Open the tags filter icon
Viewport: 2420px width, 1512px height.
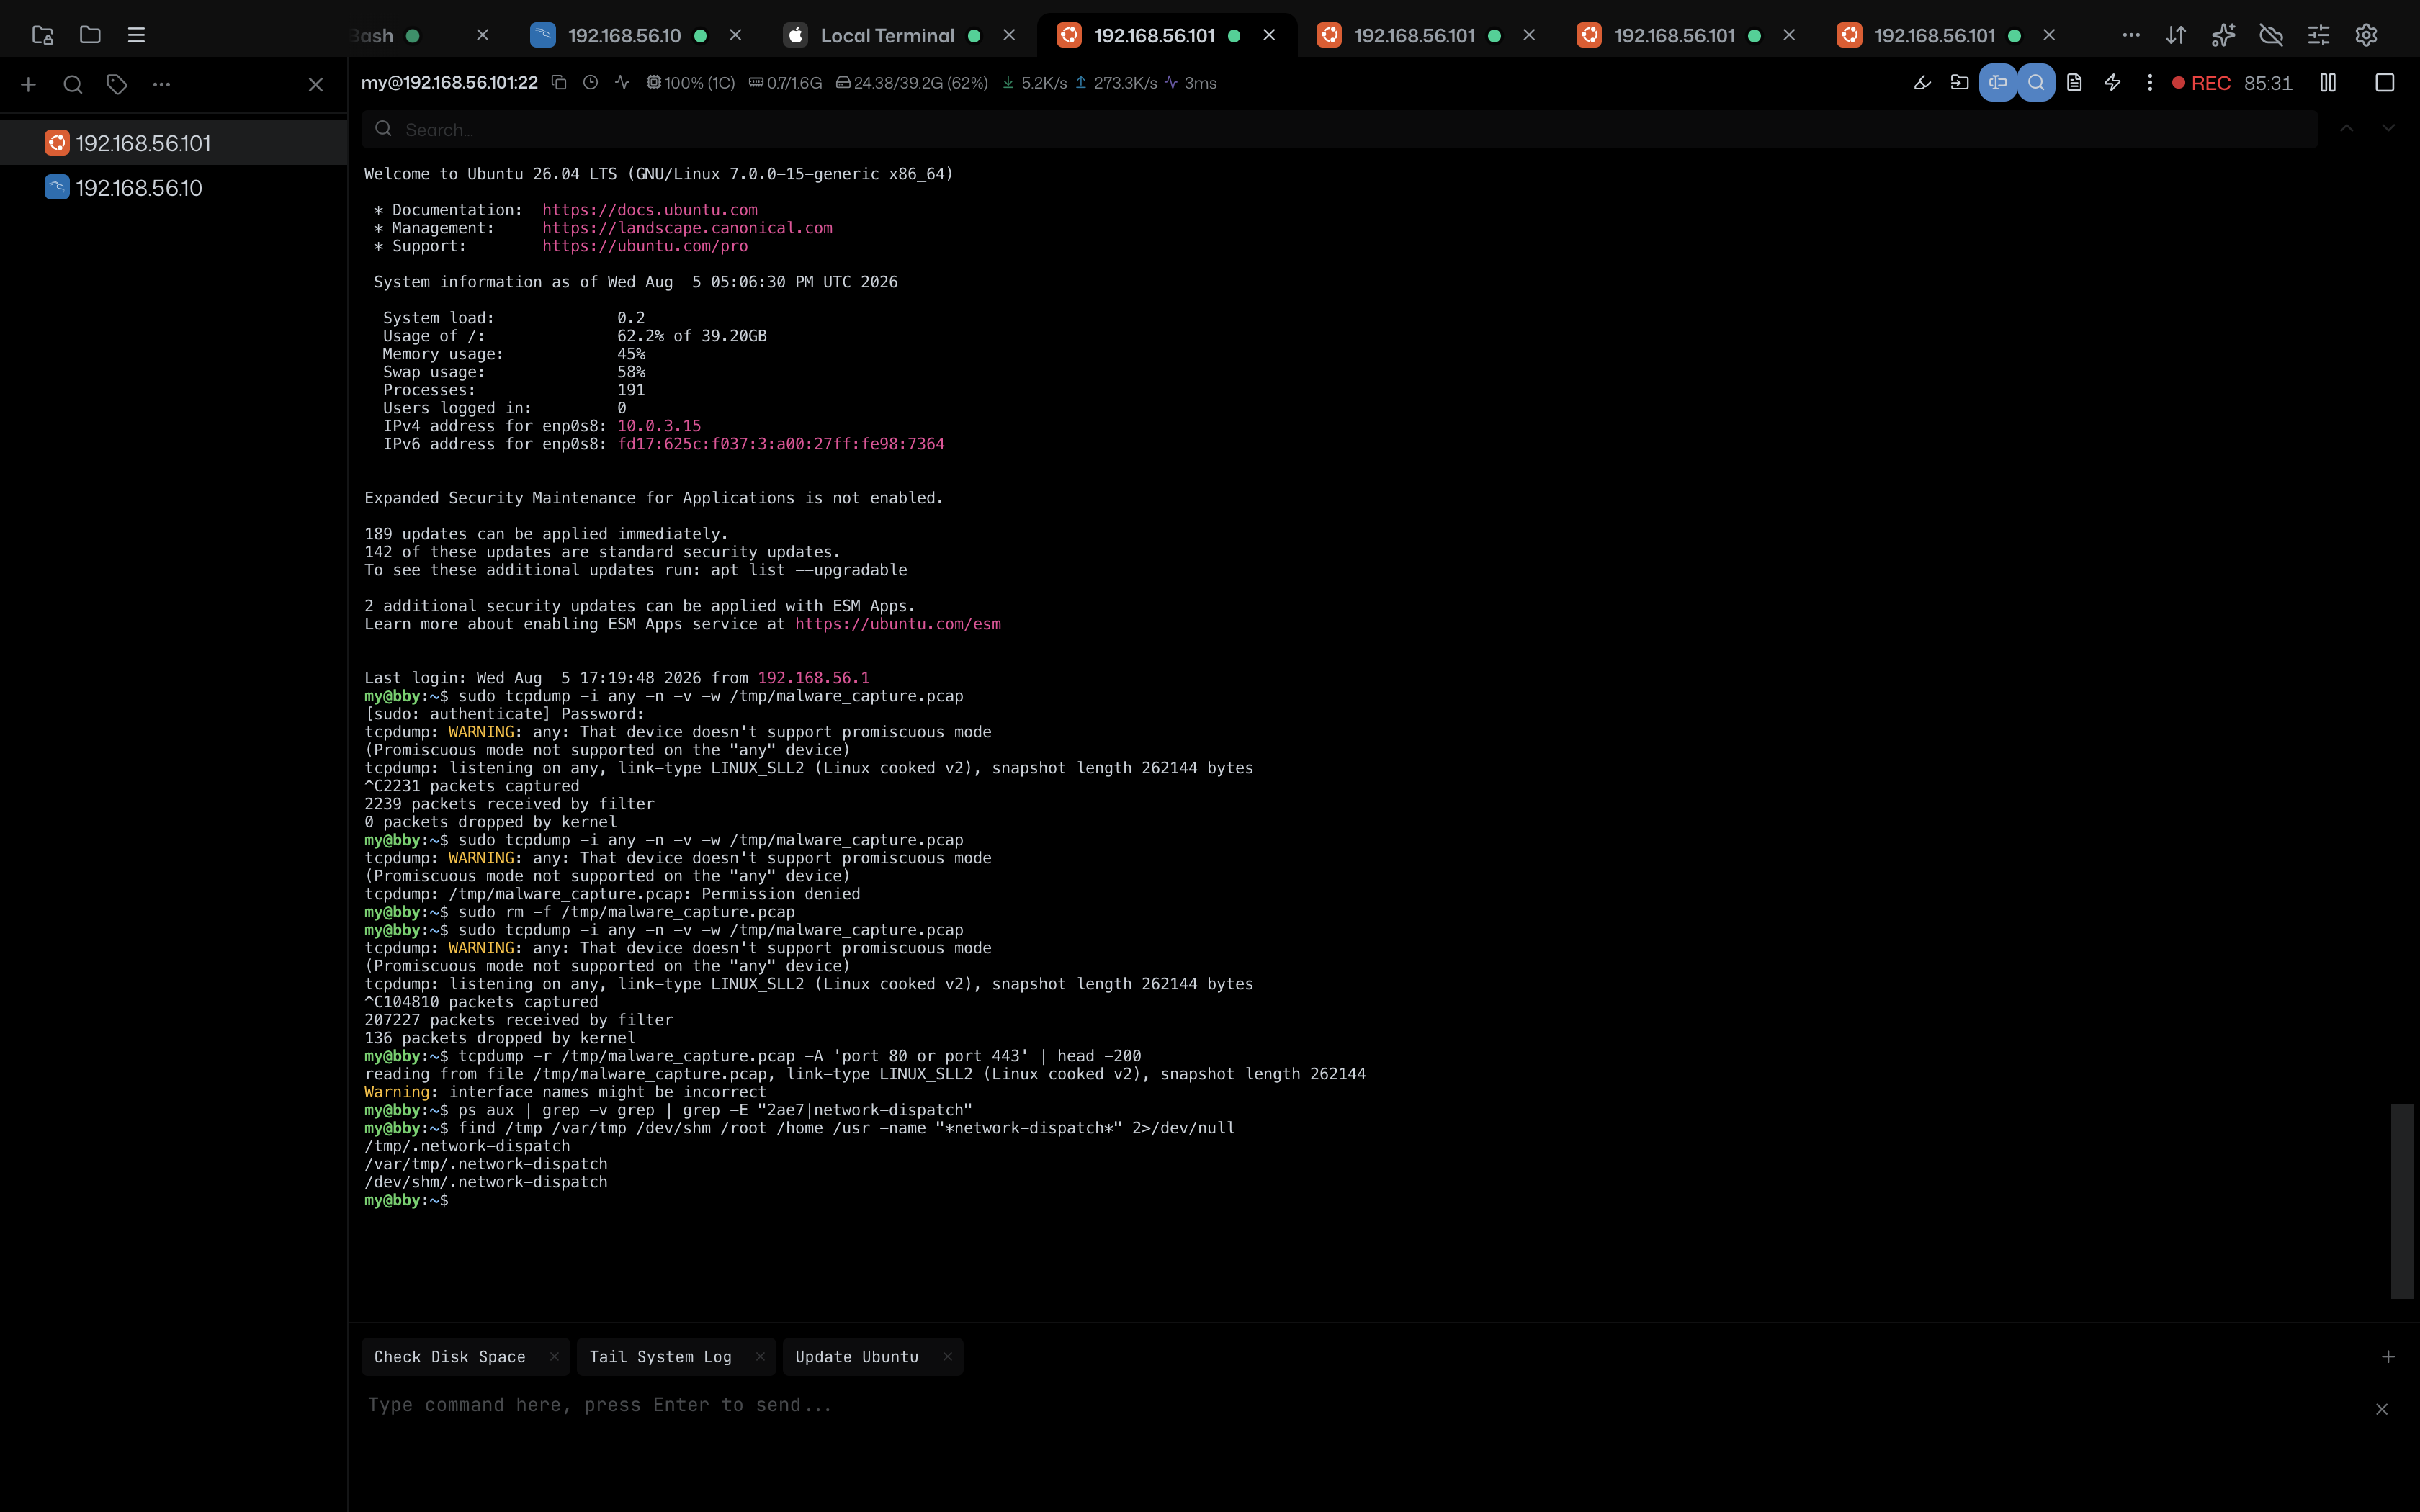pyautogui.click(x=117, y=85)
